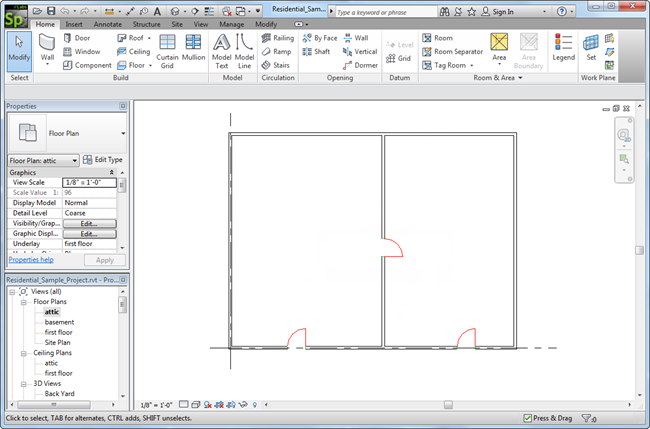650x429 pixels.
Task: Click the Room Separator tool
Action: tap(451, 51)
